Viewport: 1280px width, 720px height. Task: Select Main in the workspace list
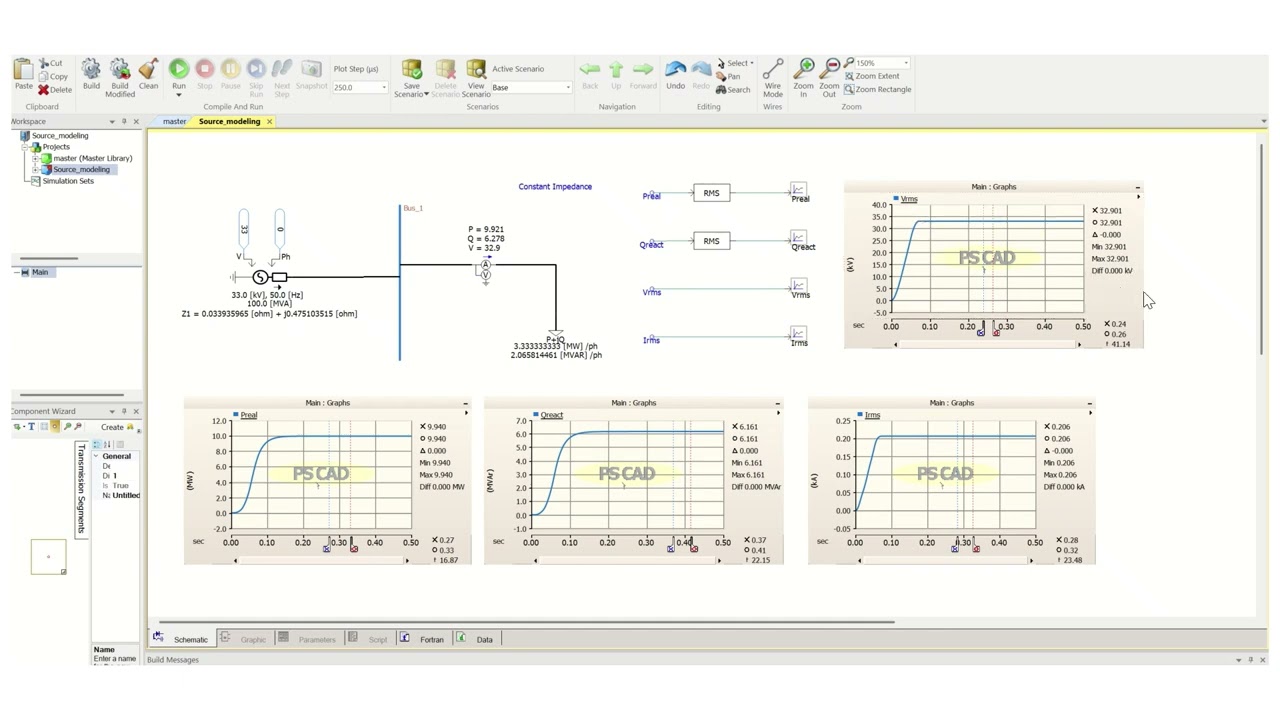tap(40, 272)
